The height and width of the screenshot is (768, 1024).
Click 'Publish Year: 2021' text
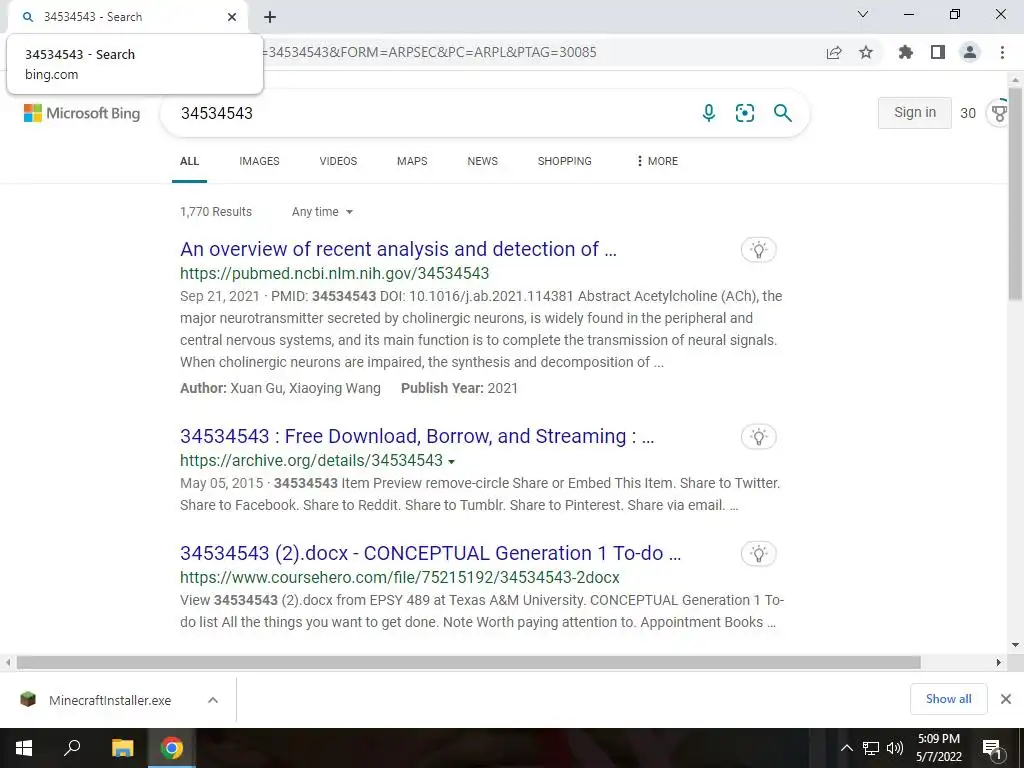[459, 388]
